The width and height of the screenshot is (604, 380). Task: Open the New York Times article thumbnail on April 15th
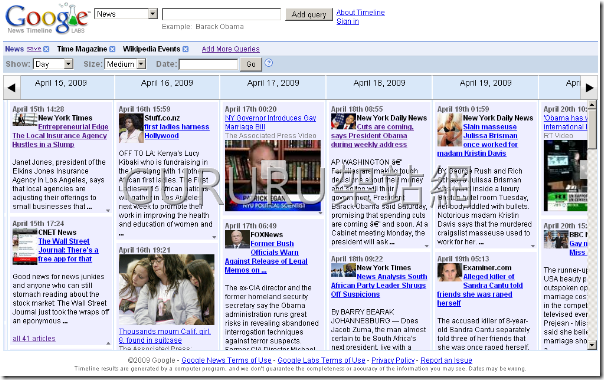point(25,120)
